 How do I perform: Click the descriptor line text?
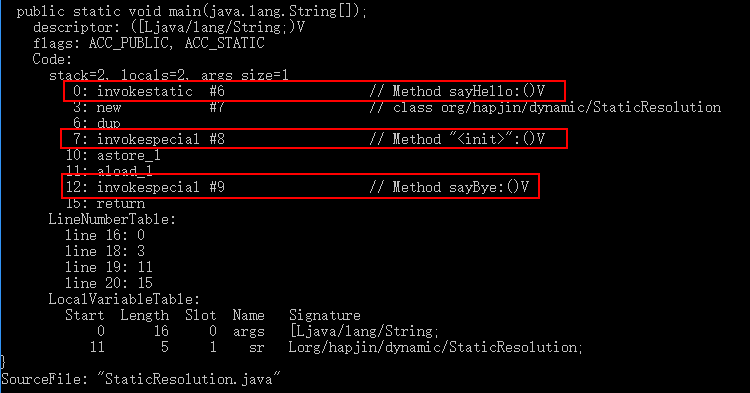pos(169,27)
